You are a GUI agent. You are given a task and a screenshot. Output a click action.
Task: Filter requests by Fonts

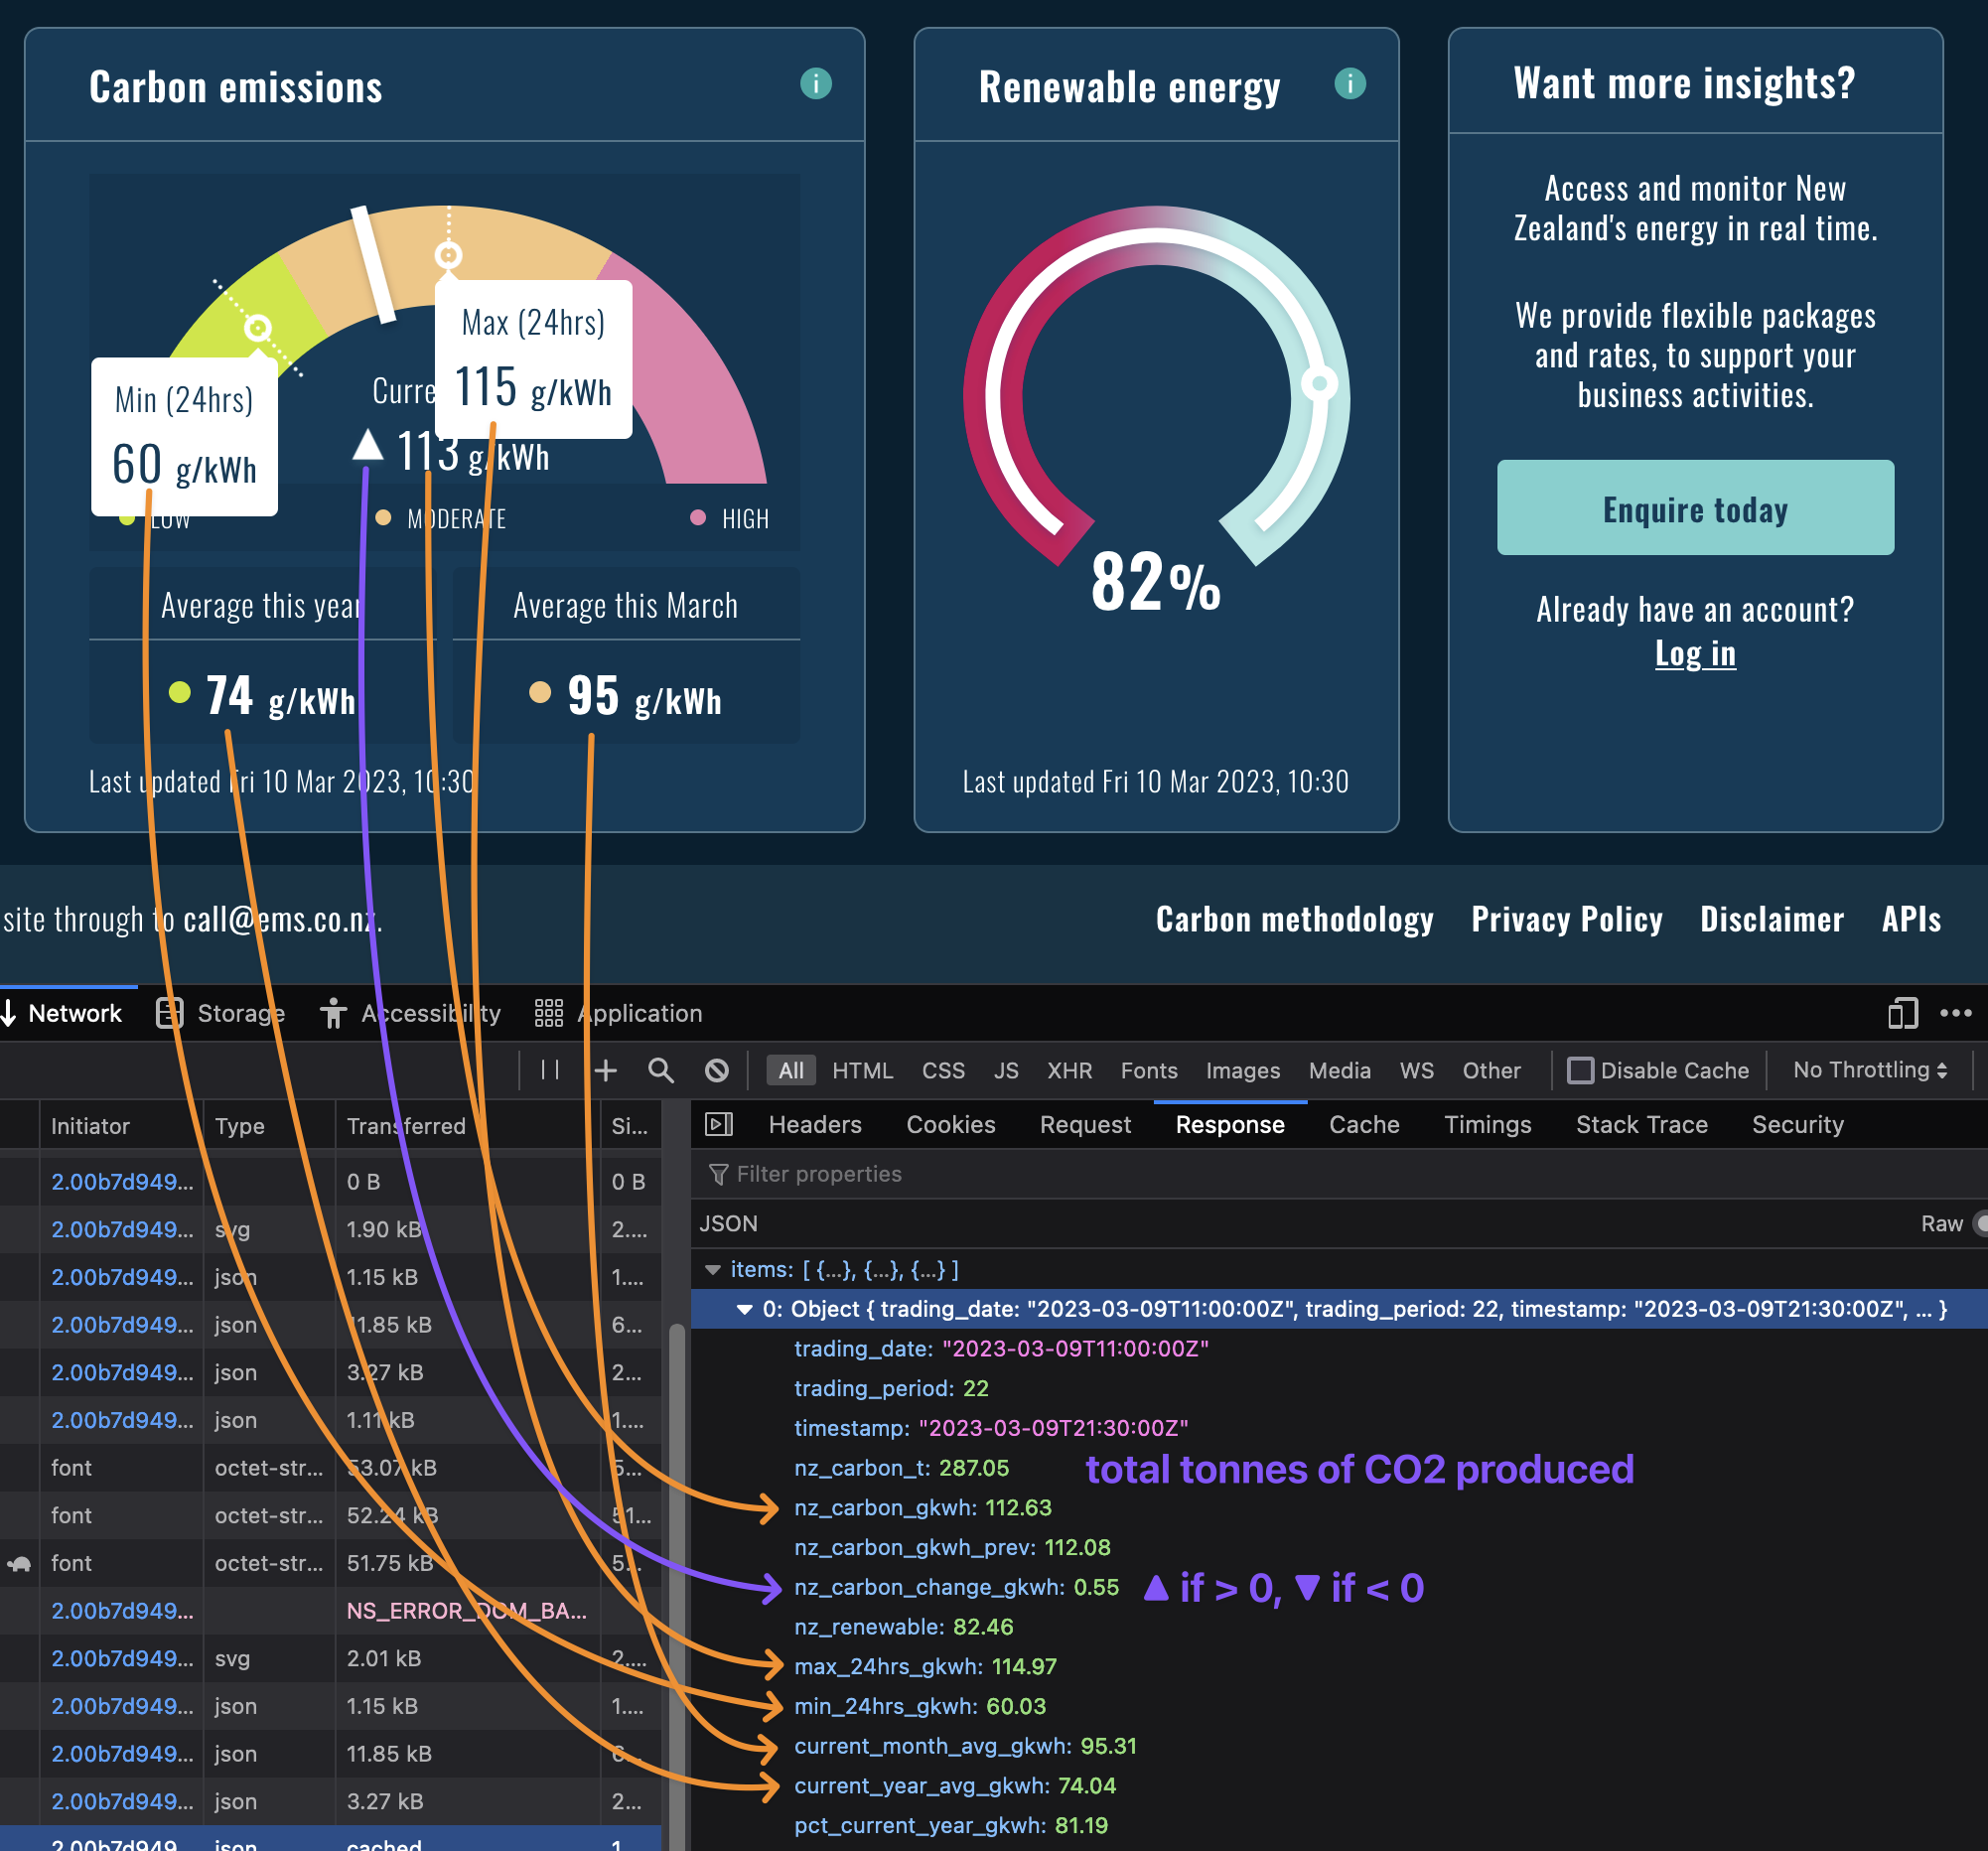pos(1149,1070)
